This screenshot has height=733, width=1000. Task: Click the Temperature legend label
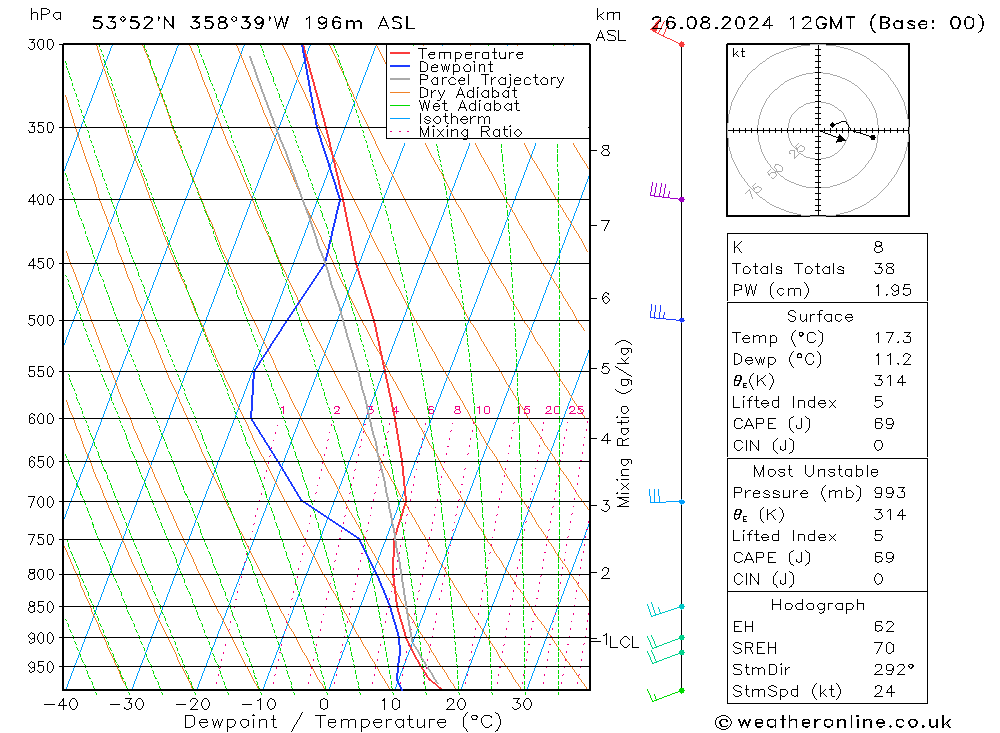tap(471, 54)
